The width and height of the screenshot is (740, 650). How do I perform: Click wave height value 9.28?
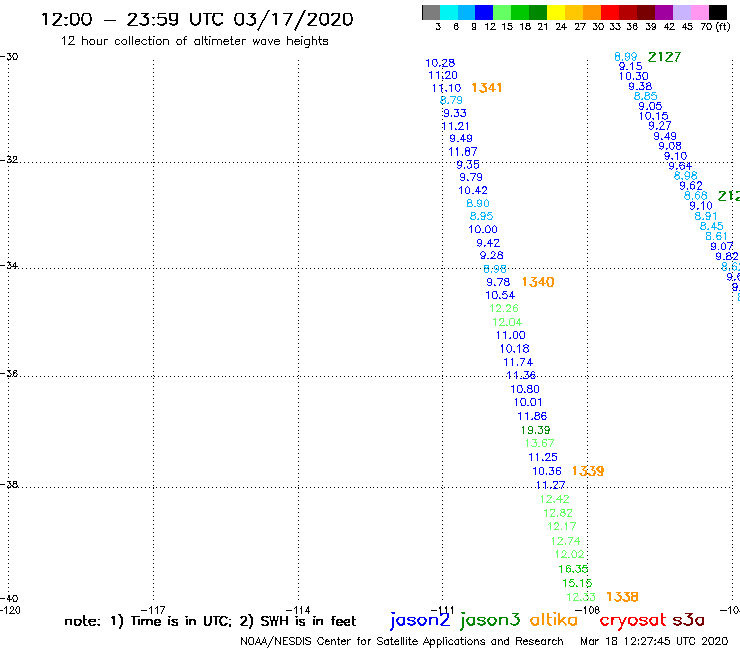point(492,255)
